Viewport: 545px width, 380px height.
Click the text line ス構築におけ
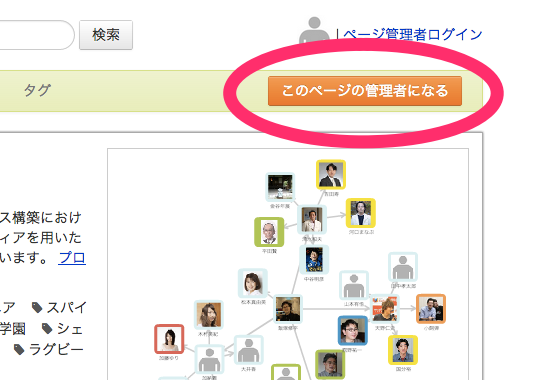pyautogui.click(x=41, y=218)
